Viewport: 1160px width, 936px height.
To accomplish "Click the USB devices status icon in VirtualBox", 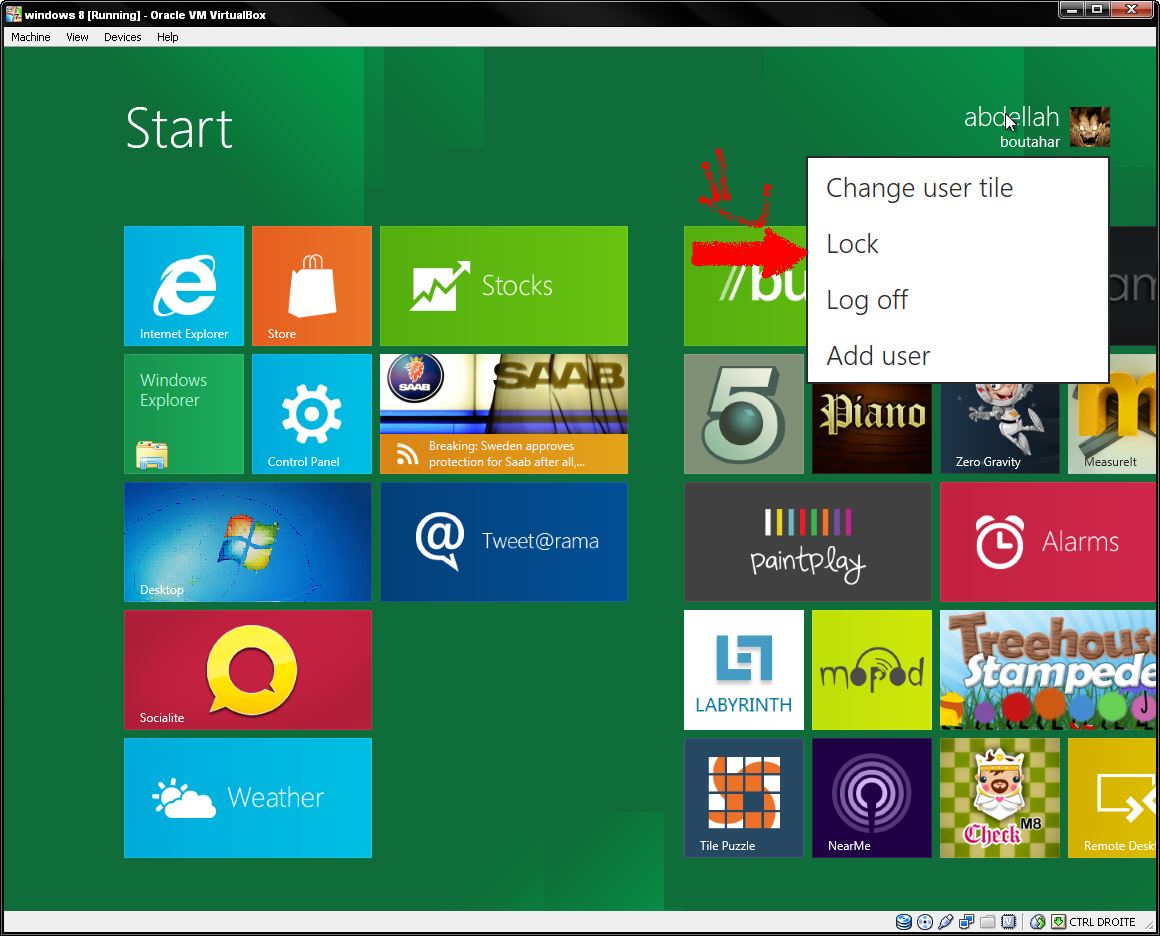I will [946, 921].
